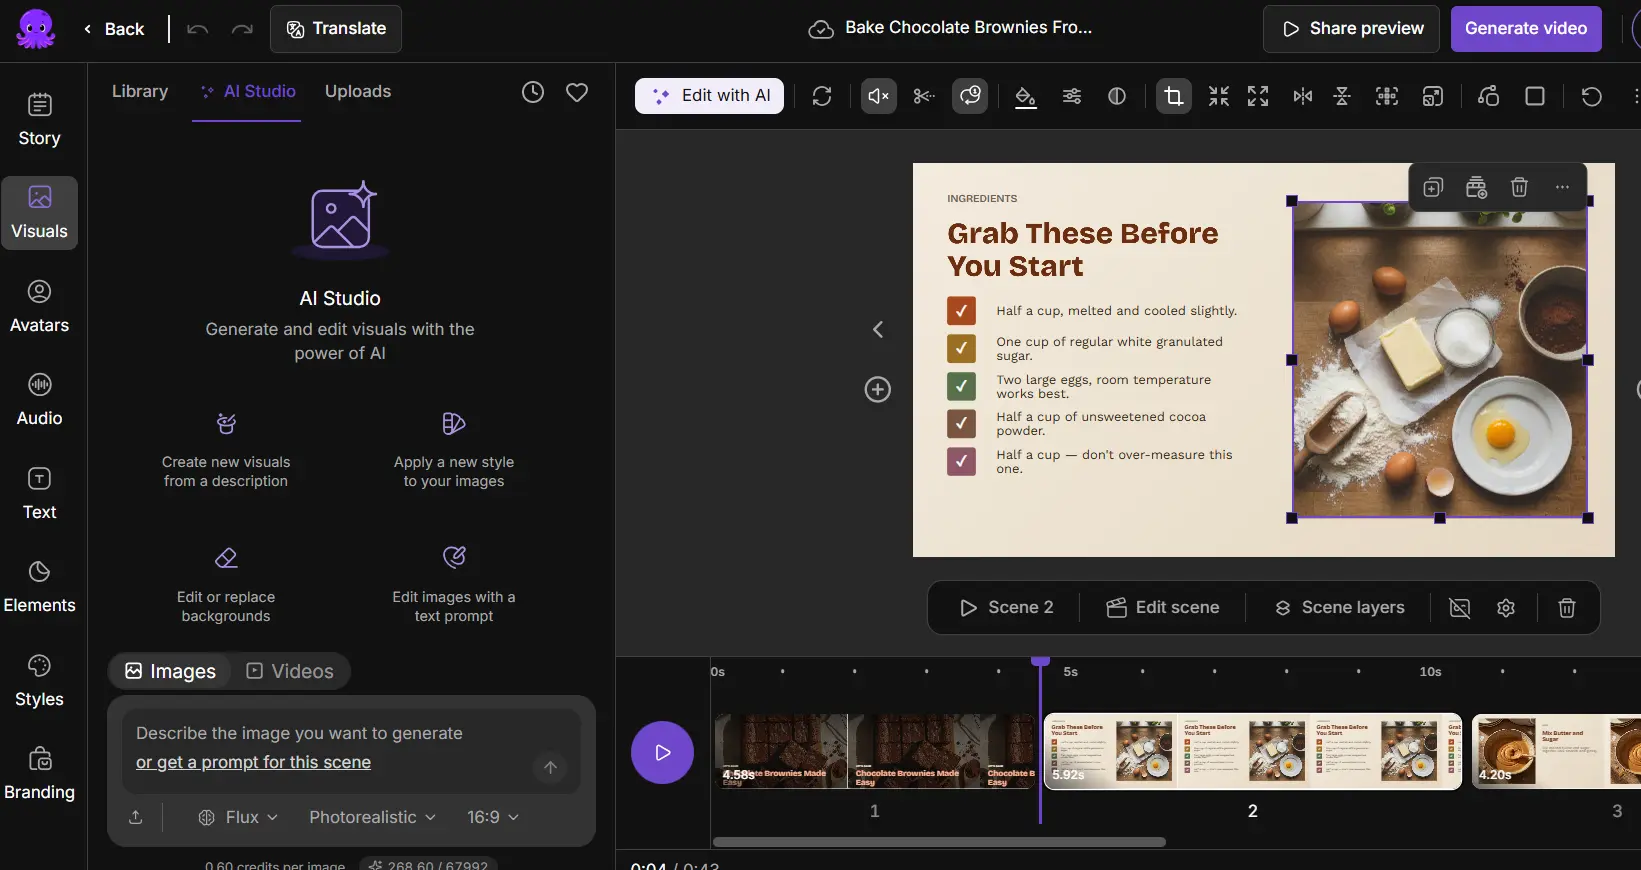Click the horizontal timeline scrollbar

939,842
